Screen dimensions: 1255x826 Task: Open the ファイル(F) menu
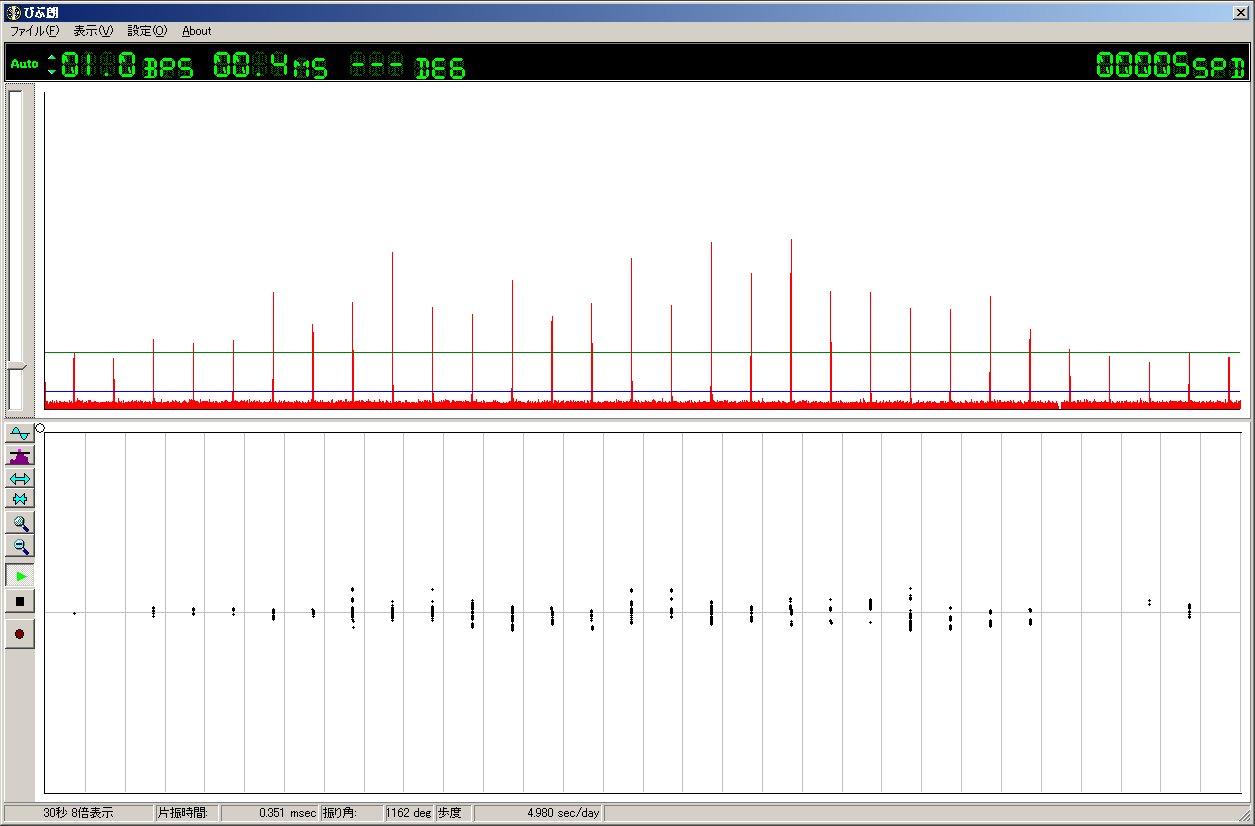[34, 31]
